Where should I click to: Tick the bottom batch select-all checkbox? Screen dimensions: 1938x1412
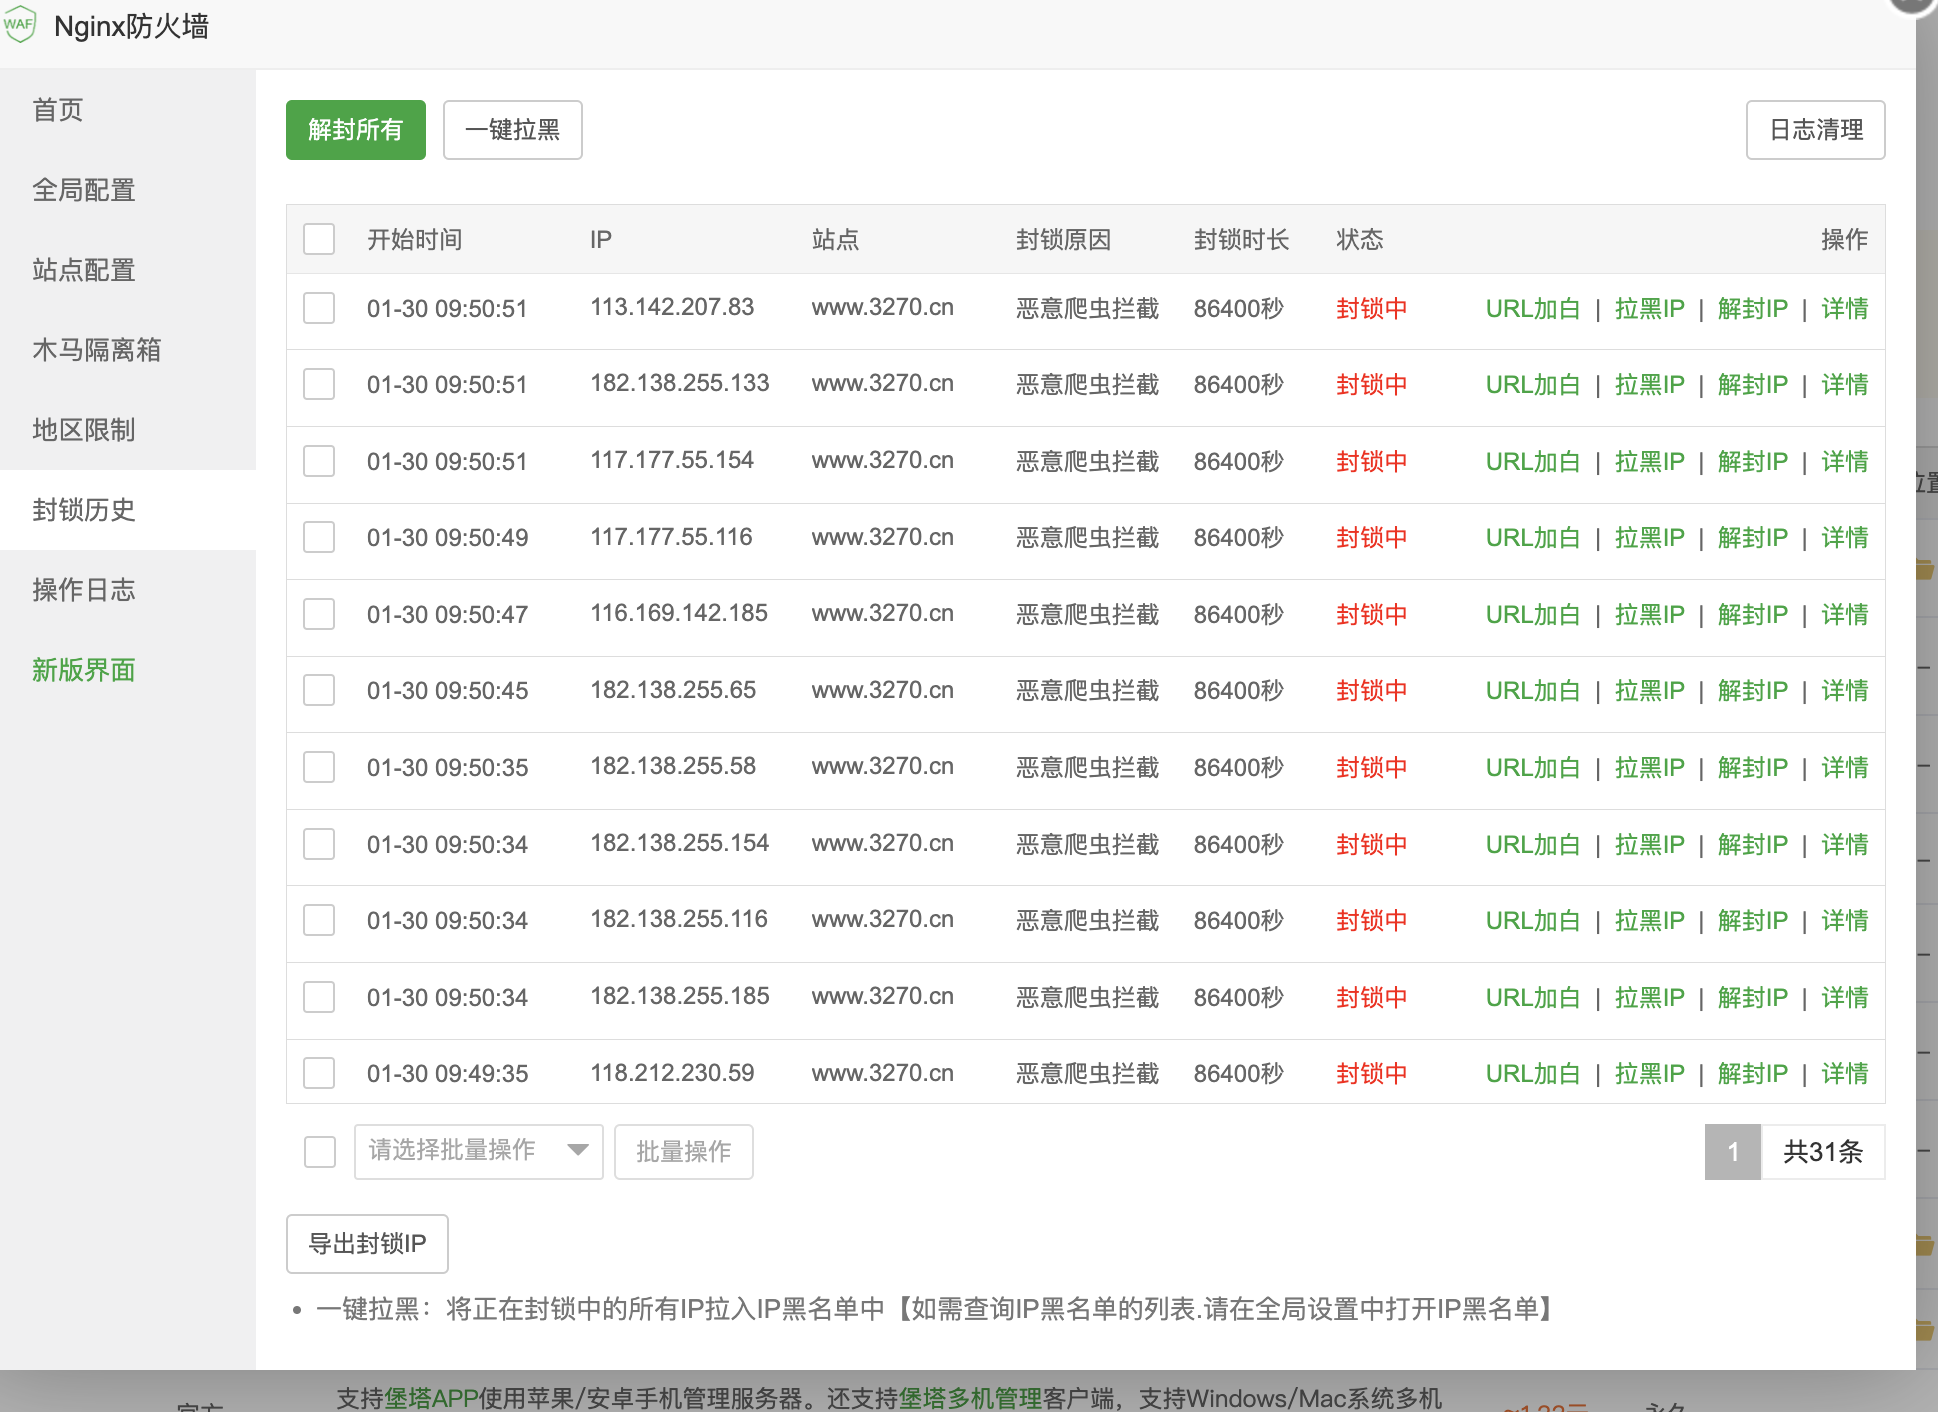(x=320, y=1152)
